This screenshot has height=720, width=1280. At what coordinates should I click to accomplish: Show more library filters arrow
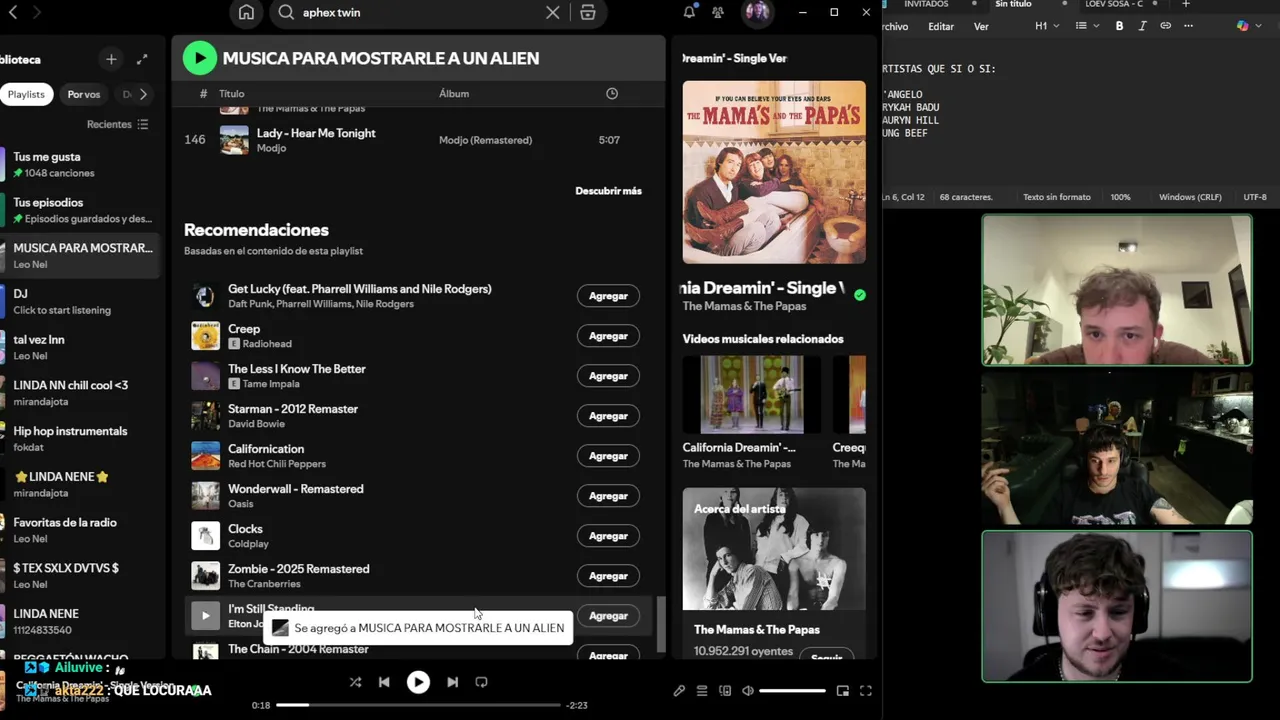143,94
